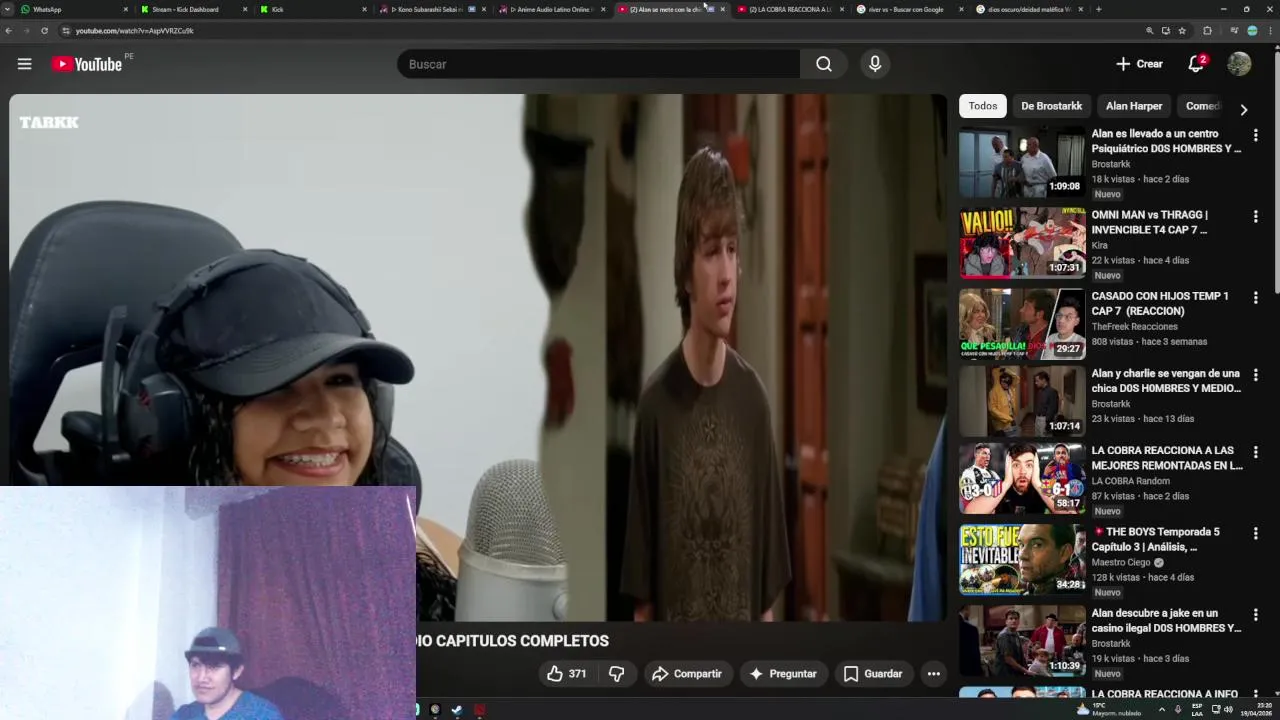
Task: Like the video with thumbs-up 371
Action: 566,674
